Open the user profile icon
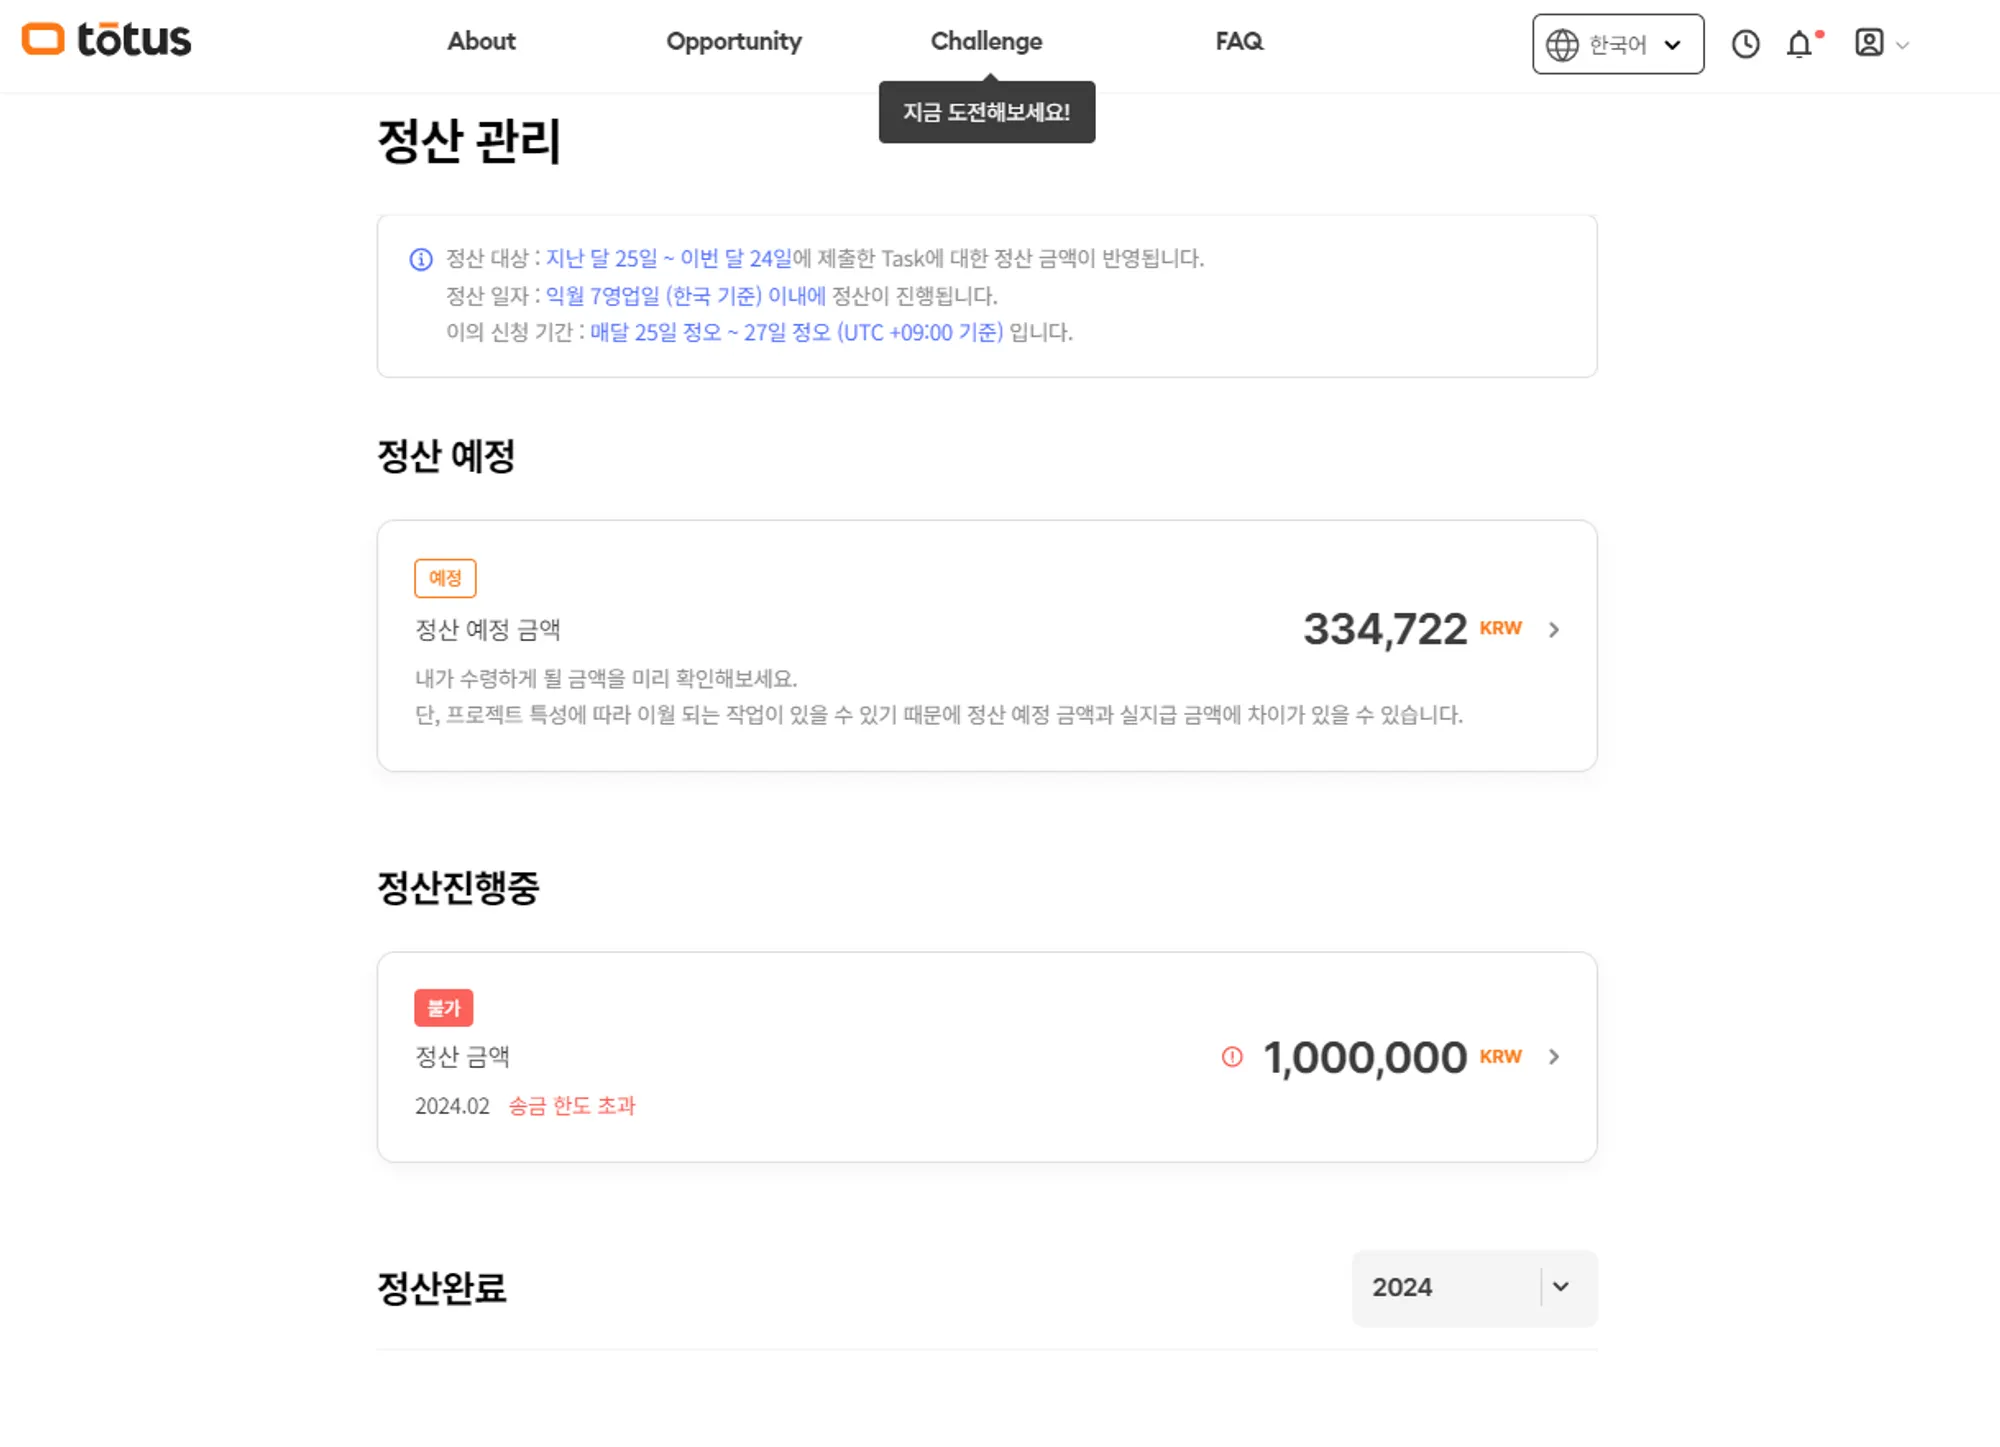This screenshot has height=1447, width=2000. coord(1868,43)
